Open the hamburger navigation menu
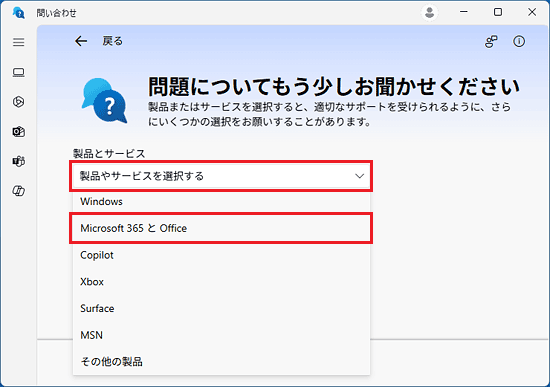 pyautogui.click(x=19, y=42)
